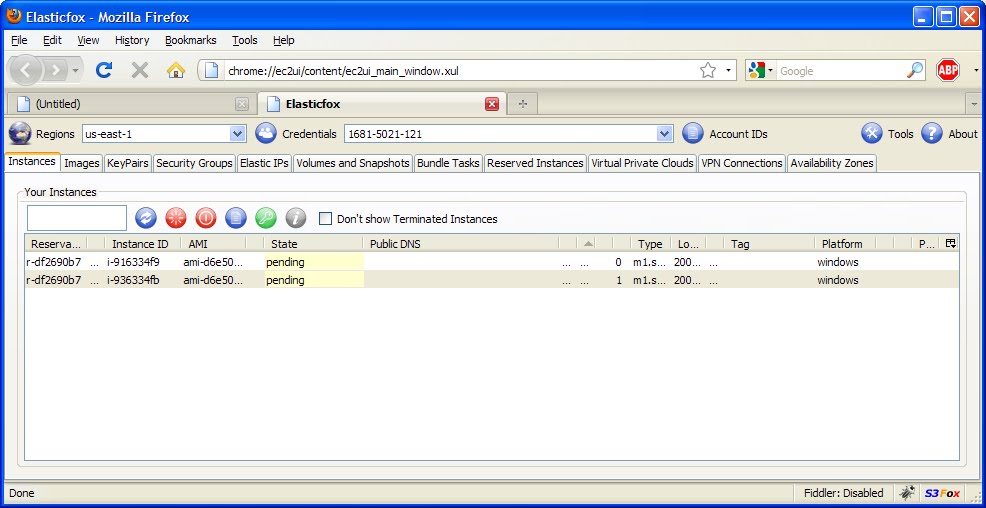Open the URL bar history dropdown arrow
Viewport: 986px width, 508px height.
728,70
